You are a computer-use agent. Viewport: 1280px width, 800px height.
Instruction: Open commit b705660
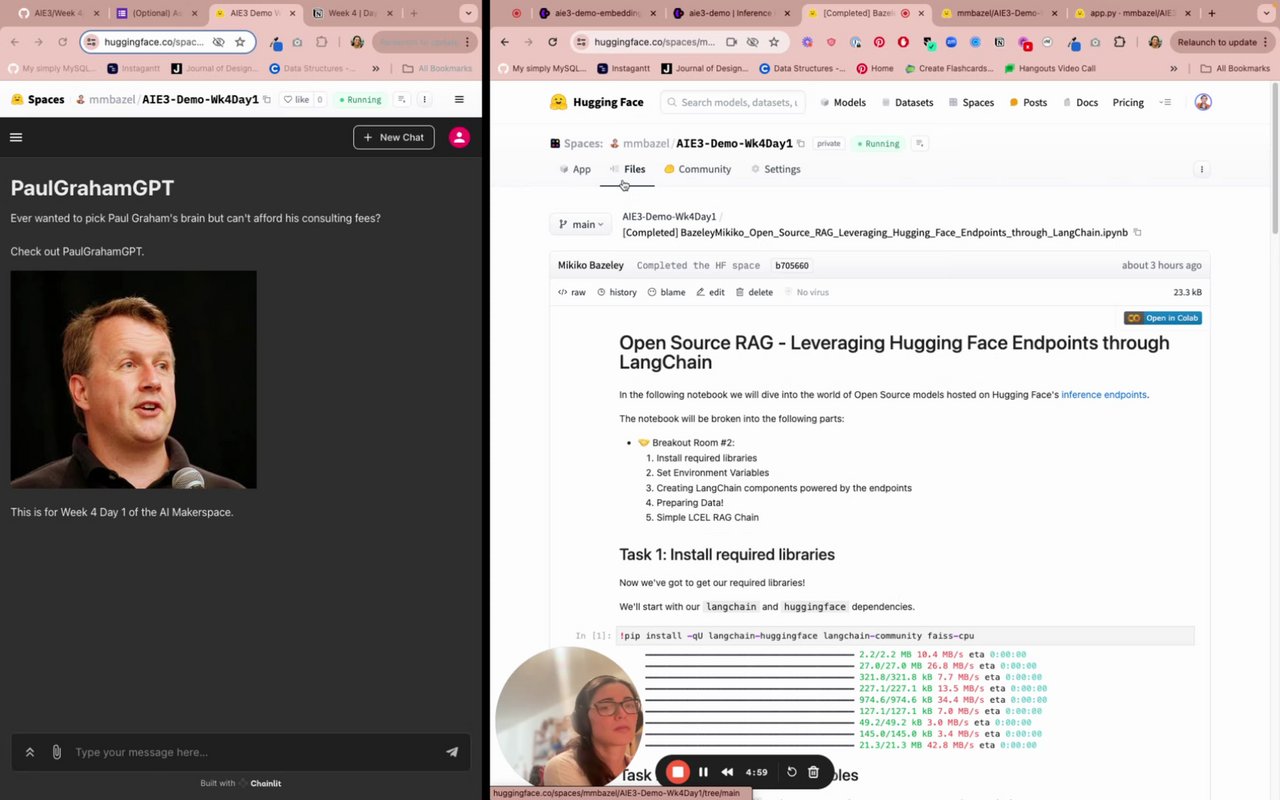(x=792, y=265)
